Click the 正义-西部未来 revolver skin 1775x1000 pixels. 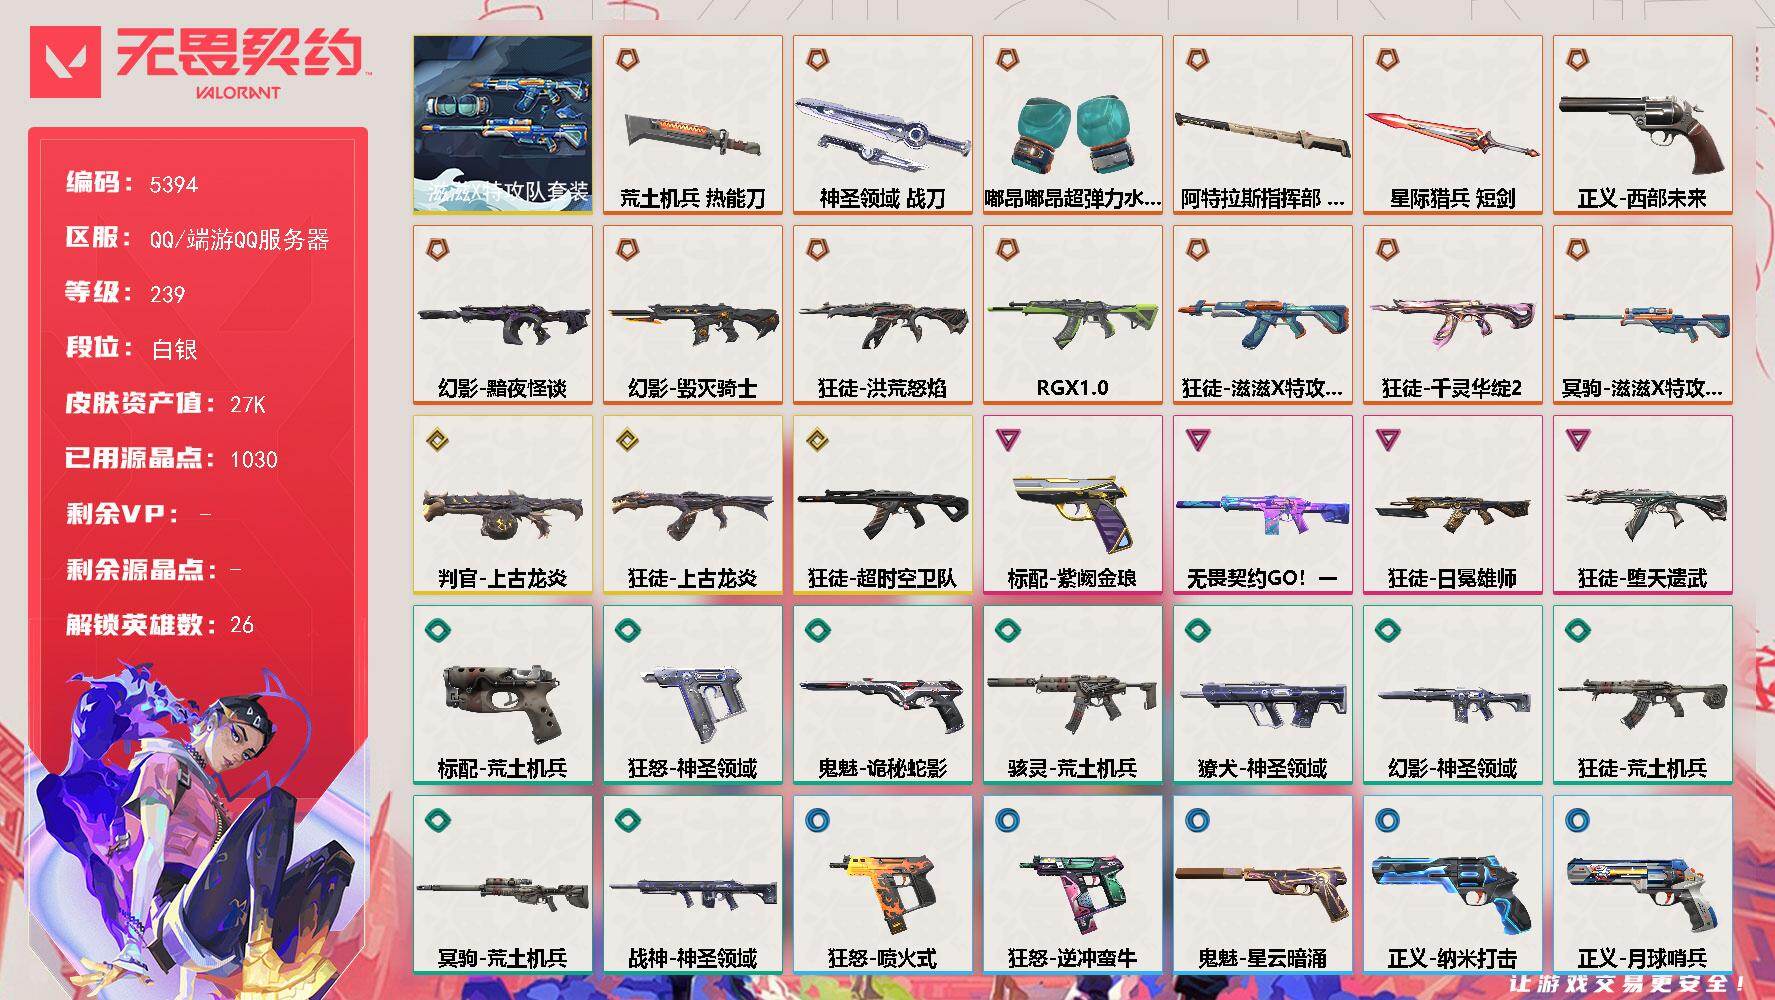click(x=1643, y=125)
